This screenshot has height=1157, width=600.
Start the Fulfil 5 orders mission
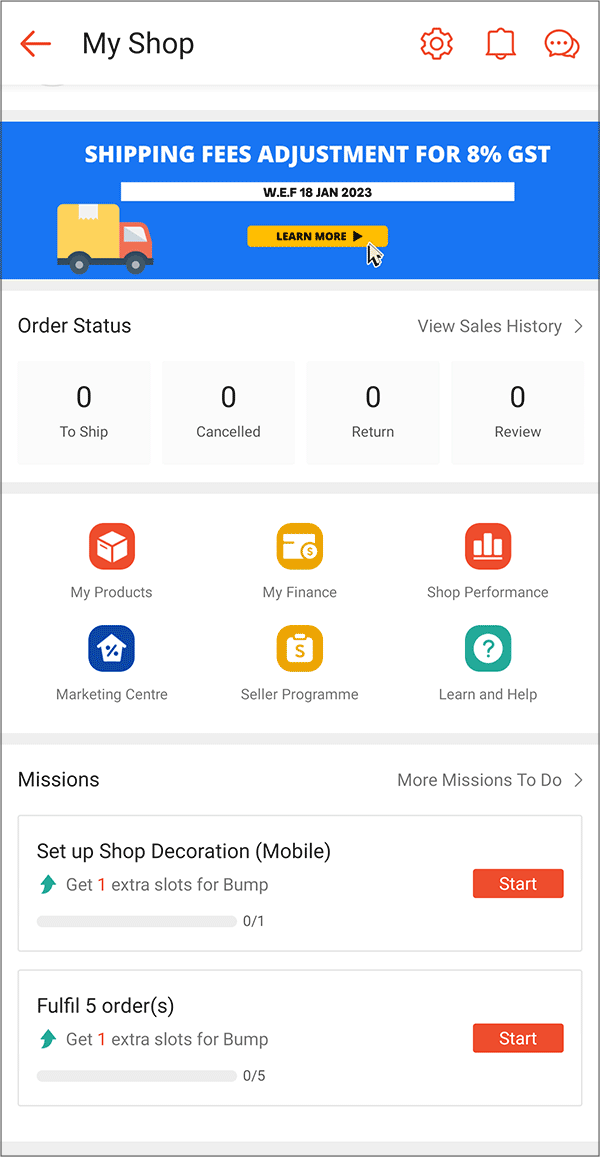tap(517, 1038)
